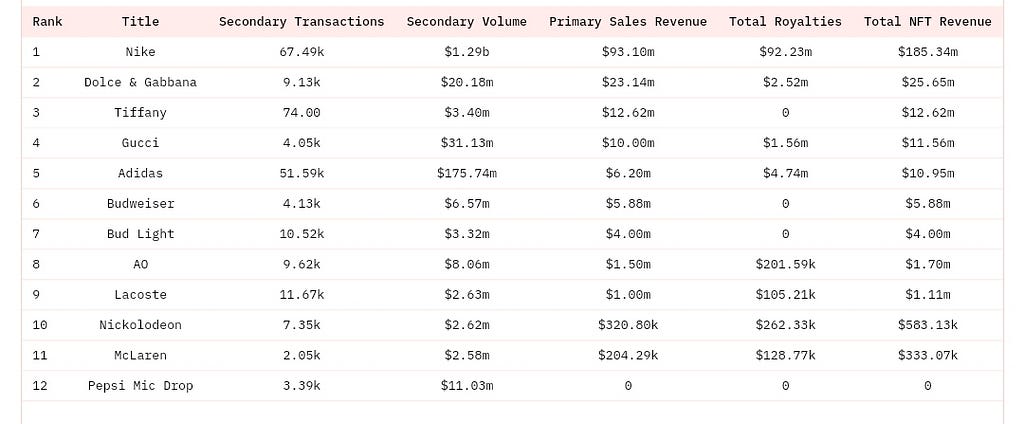The width and height of the screenshot is (1024, 424).
Task: Click the Adidas title
Action: [140, 173]
